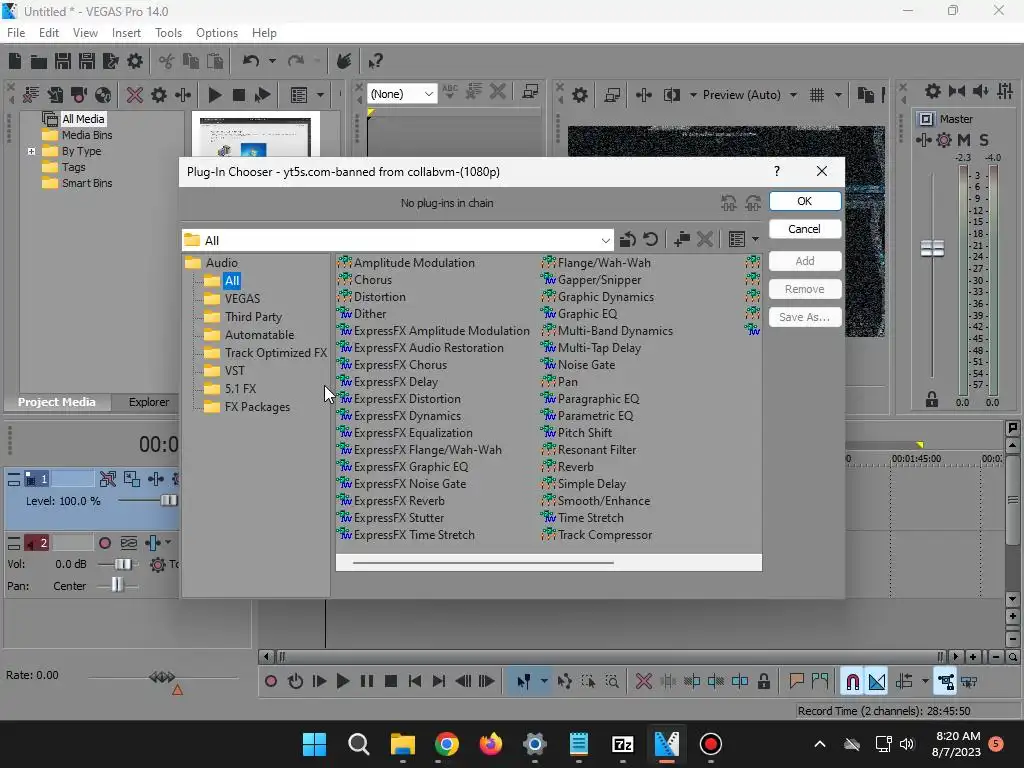Toggle Loop Playback in transport bar

coord(295,681)
